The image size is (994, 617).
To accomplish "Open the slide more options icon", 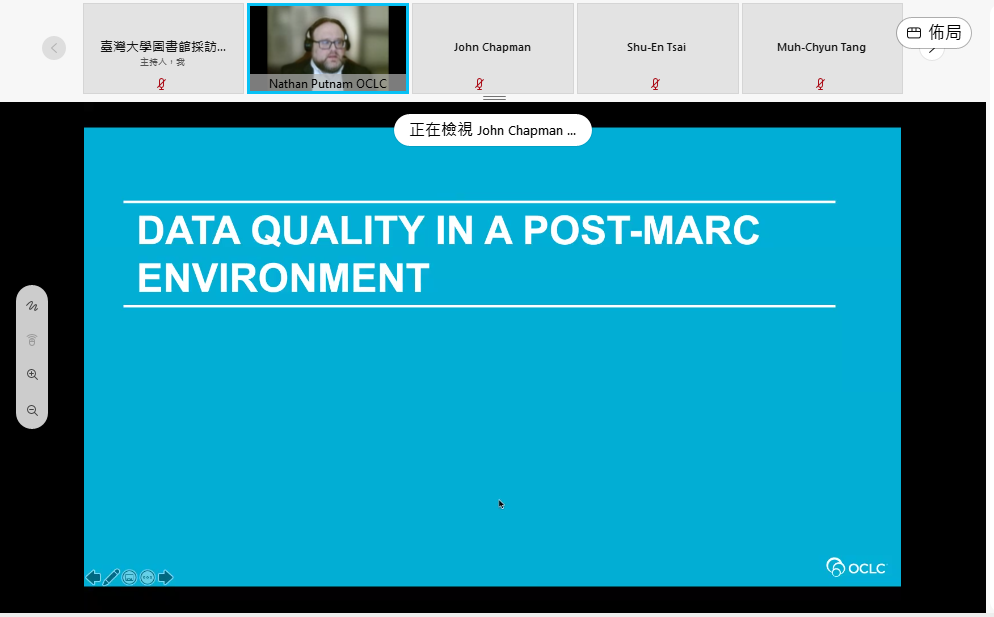I will (147, 577).
